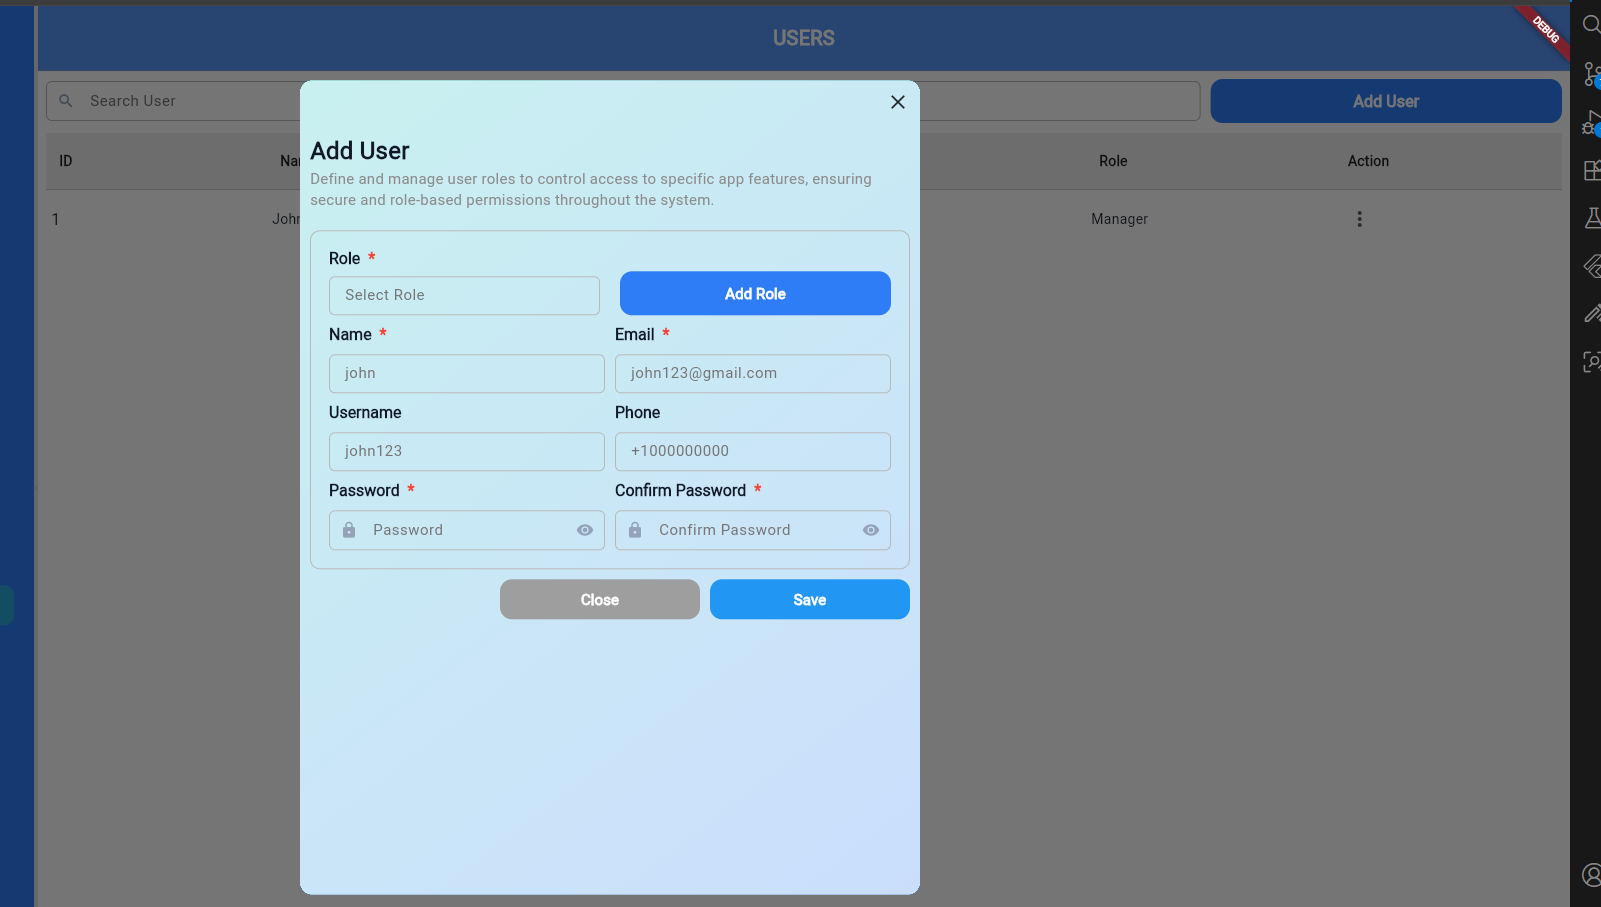Open Accounts icon in activity bar
1601x907 pixels.
point(1591,875)
